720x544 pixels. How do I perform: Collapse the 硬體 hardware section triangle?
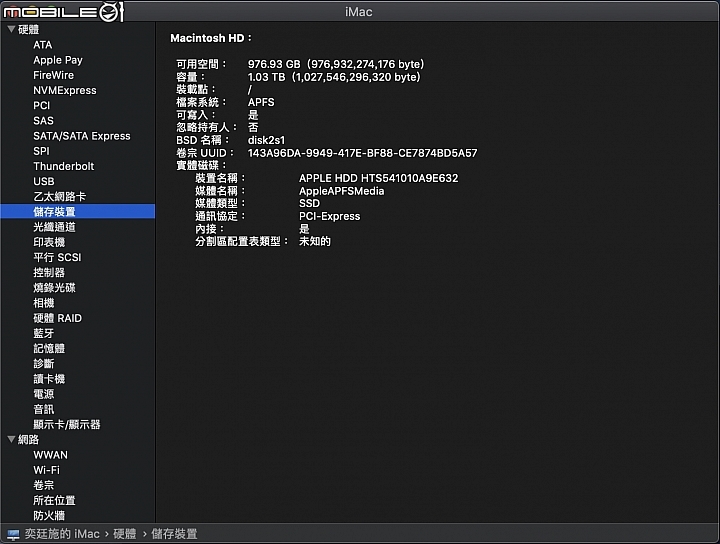tap(11, 29)
